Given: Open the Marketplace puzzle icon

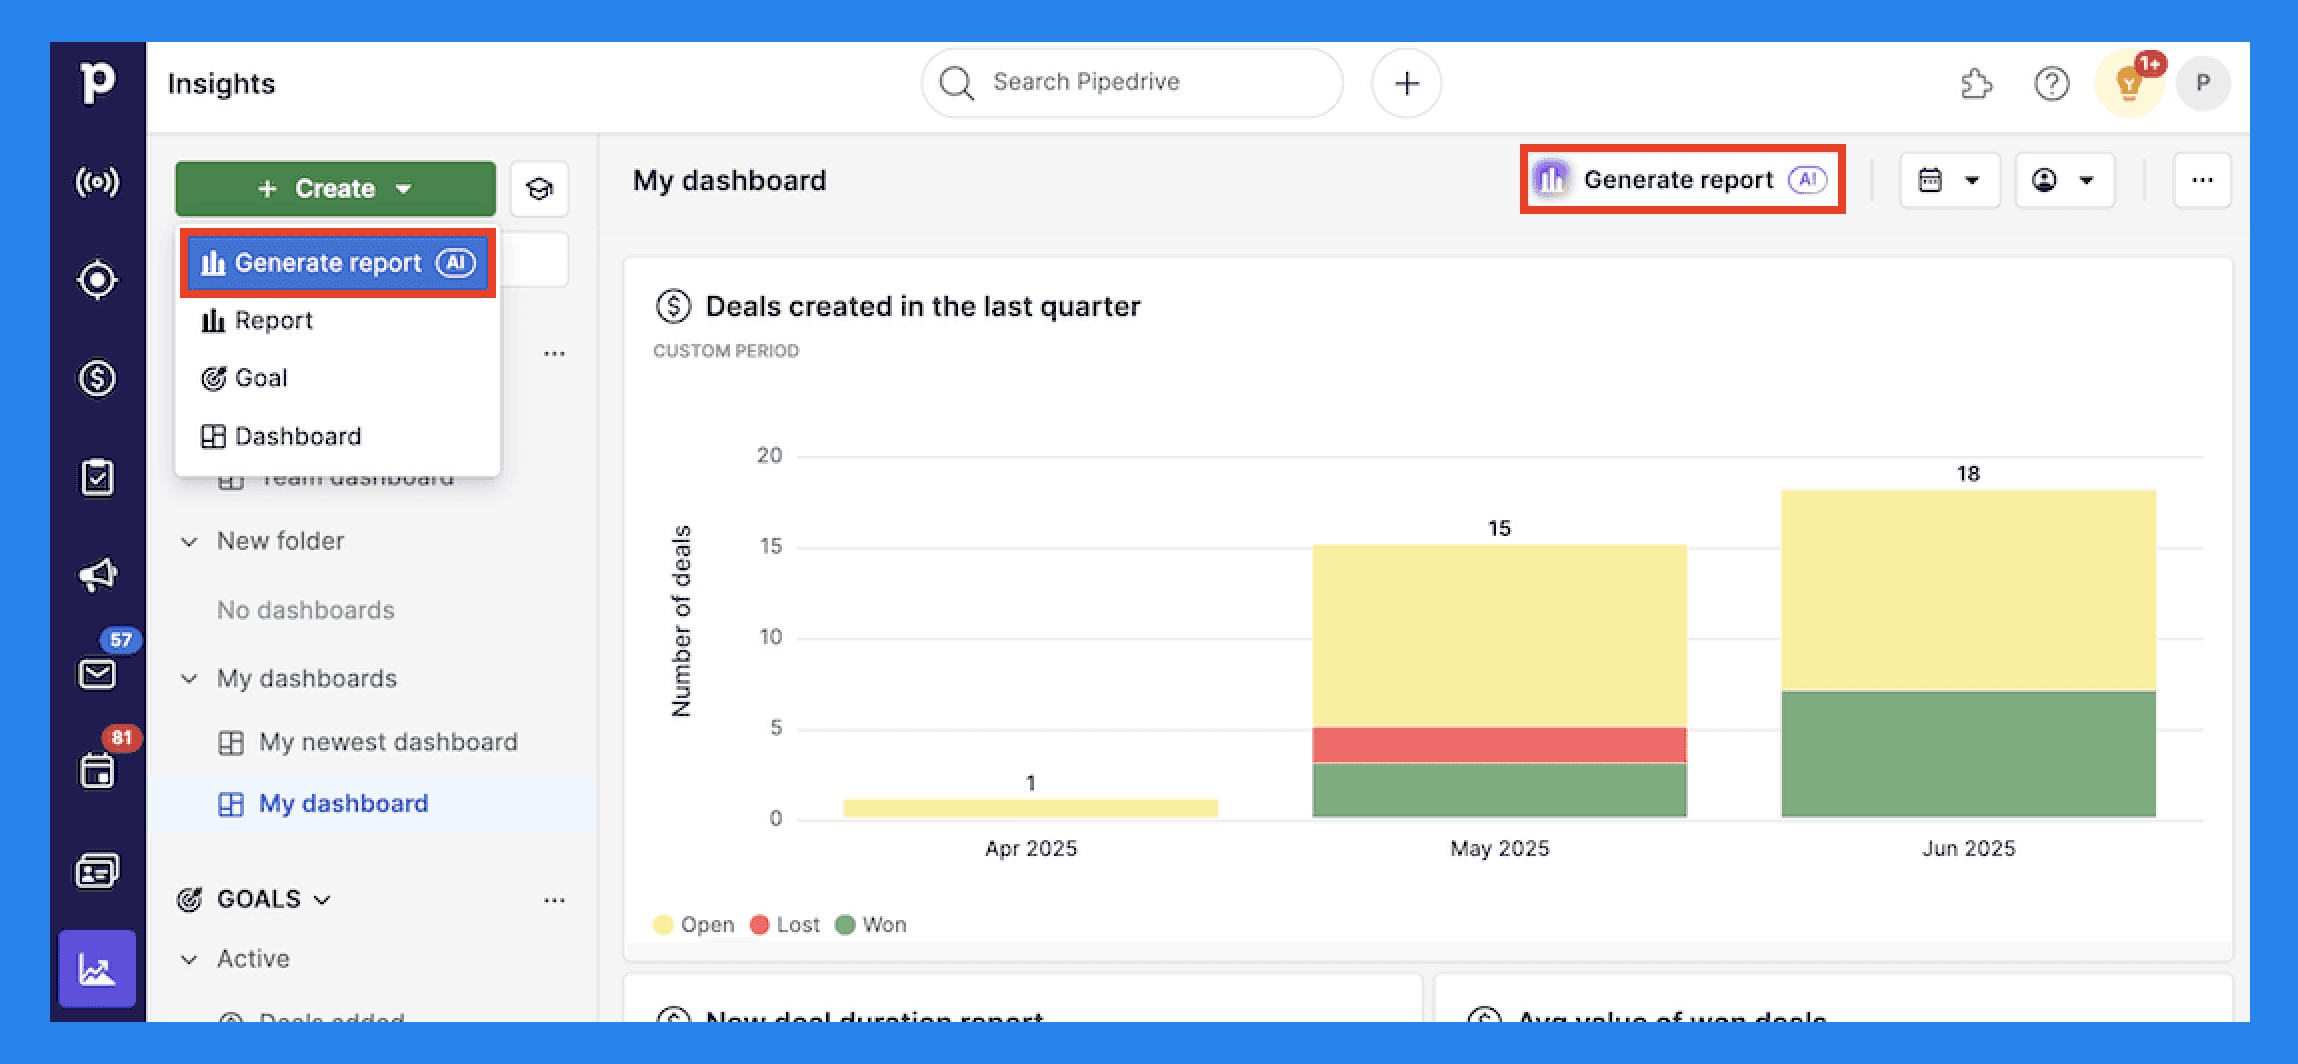Looking at the screenshot, I should pos(1976,83).
